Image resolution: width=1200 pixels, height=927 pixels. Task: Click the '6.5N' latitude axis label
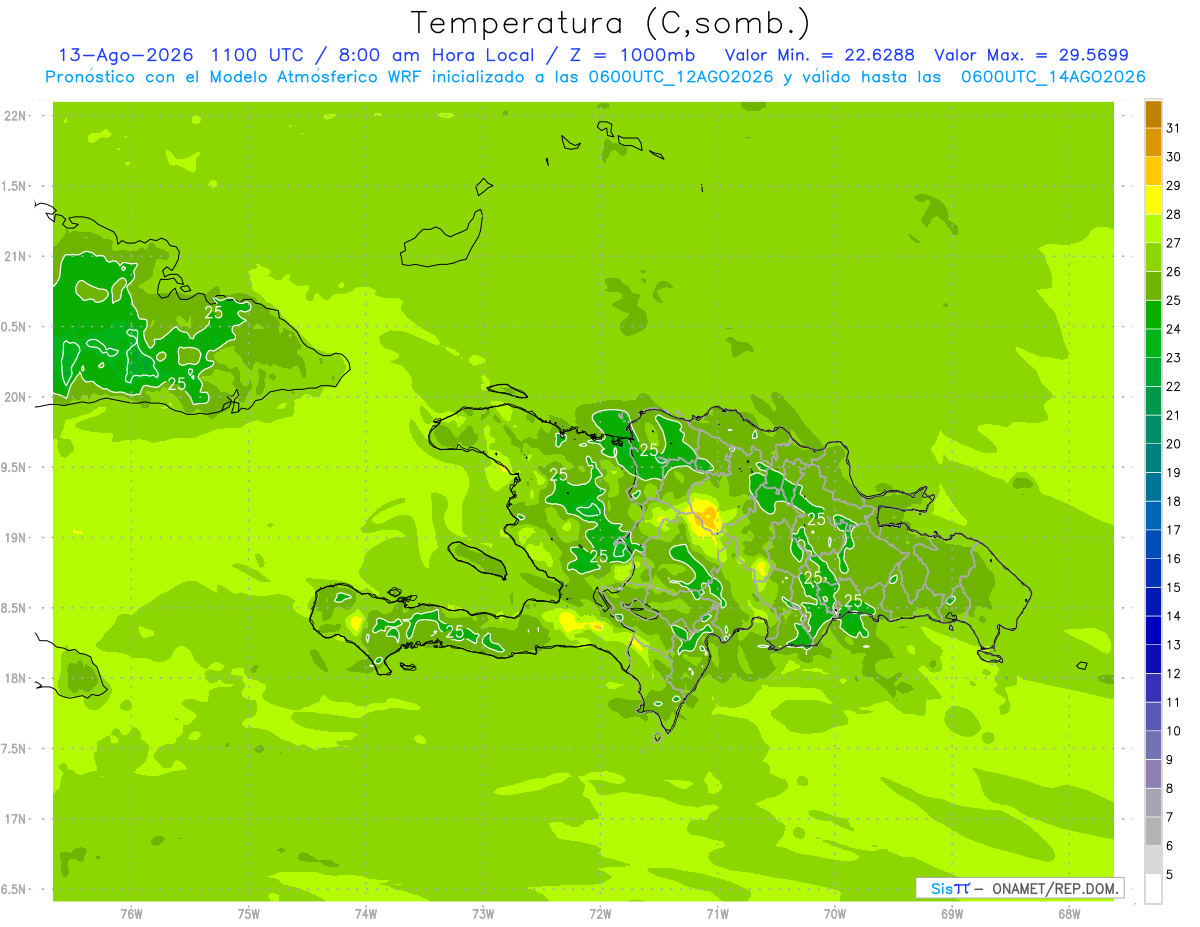[x=15, y=889]
